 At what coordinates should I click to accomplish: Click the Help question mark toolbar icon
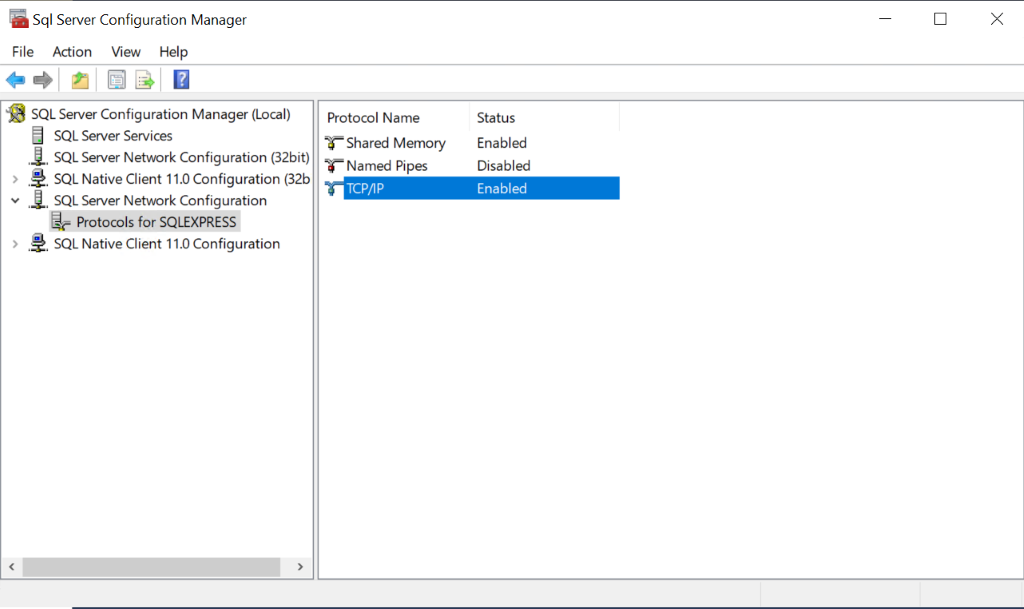tap(181, 80)
